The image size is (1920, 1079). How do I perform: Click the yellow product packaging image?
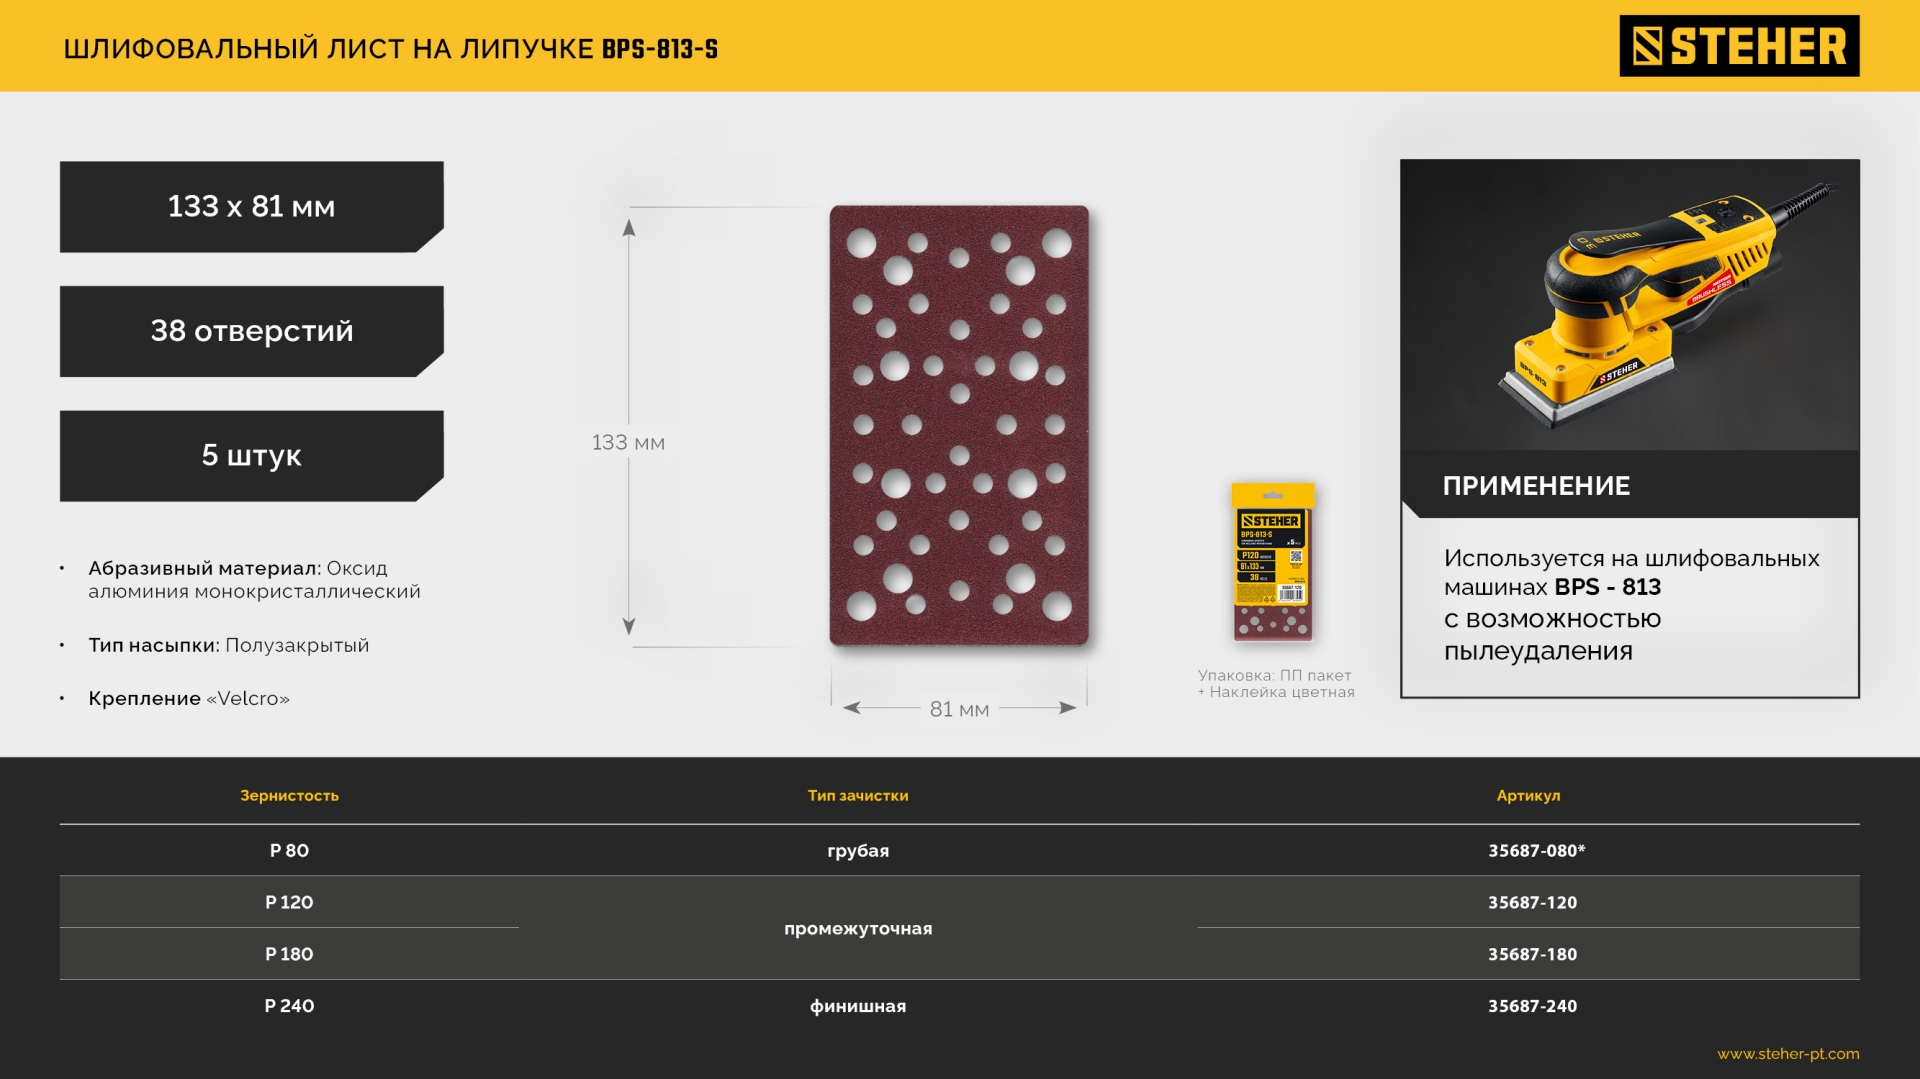point(1272,562)
